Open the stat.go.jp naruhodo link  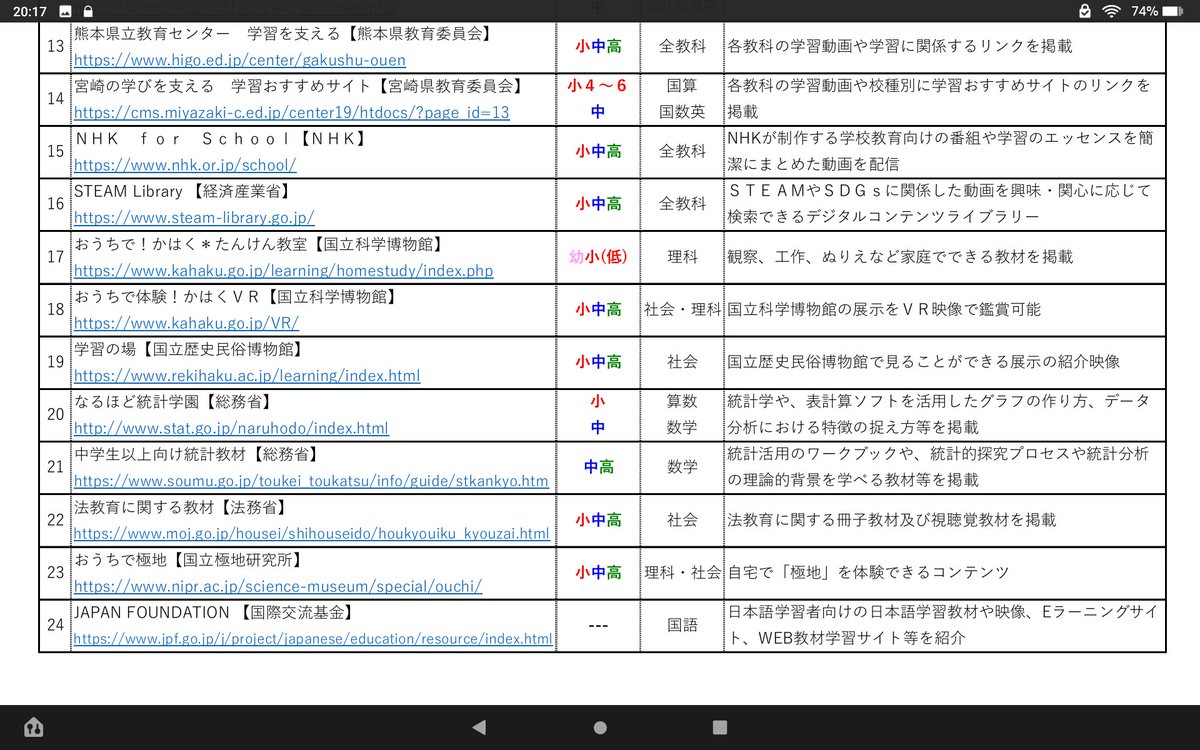click(231, 428)
